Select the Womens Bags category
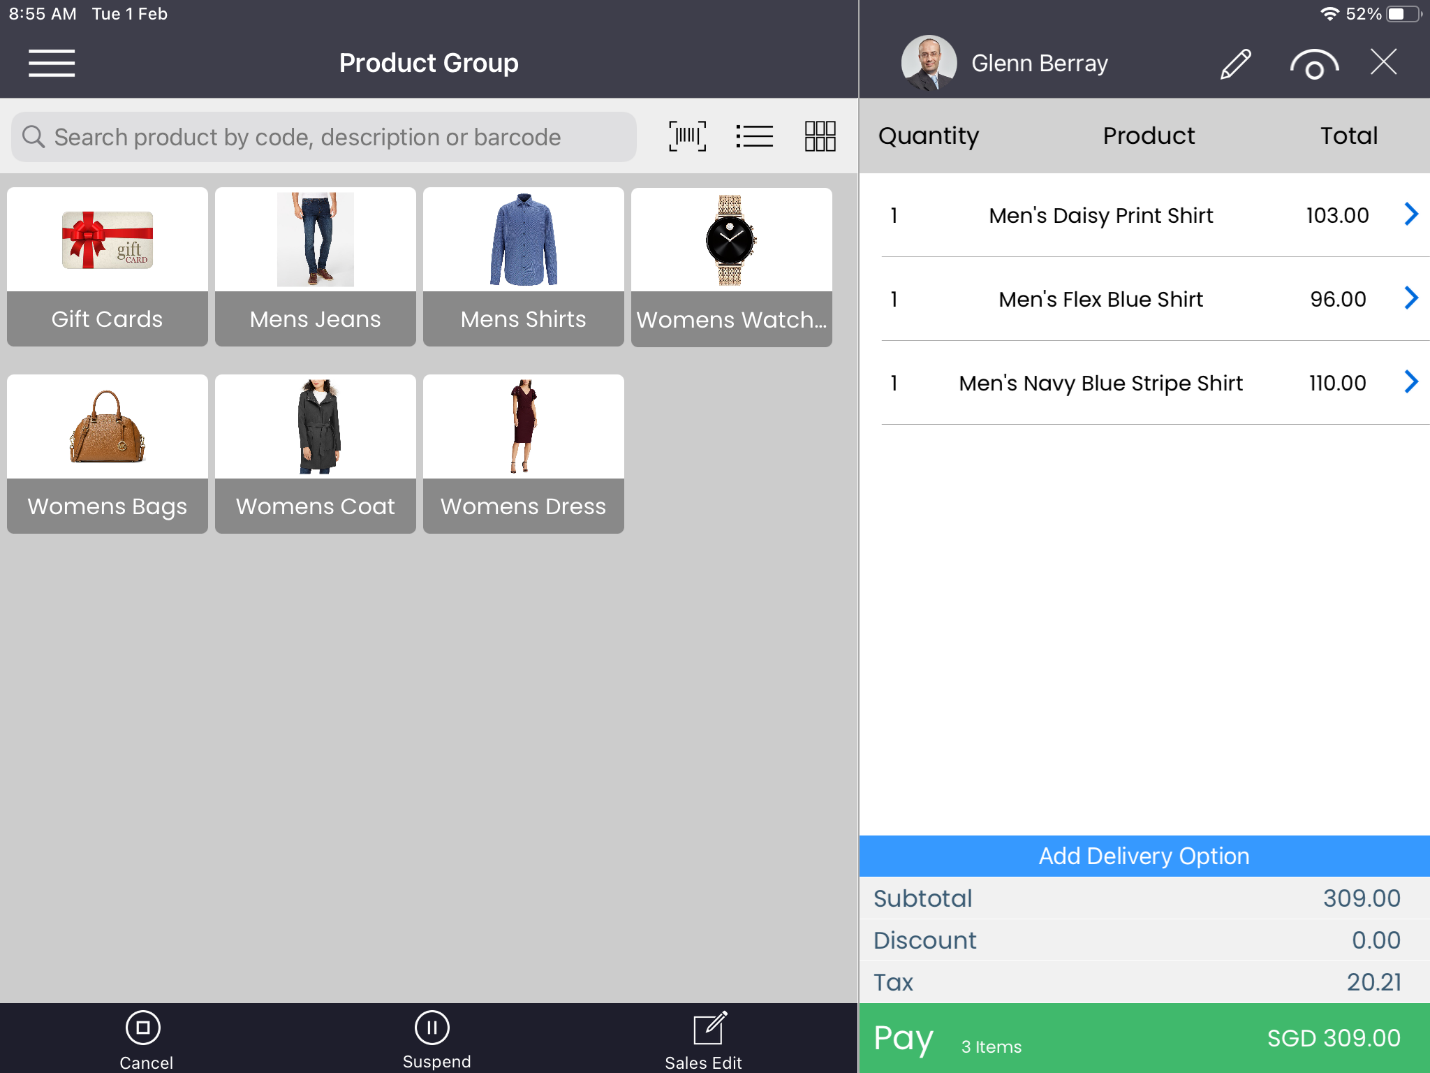The width and height of the screenshot is (1430, 1073). tap(107, 454)
